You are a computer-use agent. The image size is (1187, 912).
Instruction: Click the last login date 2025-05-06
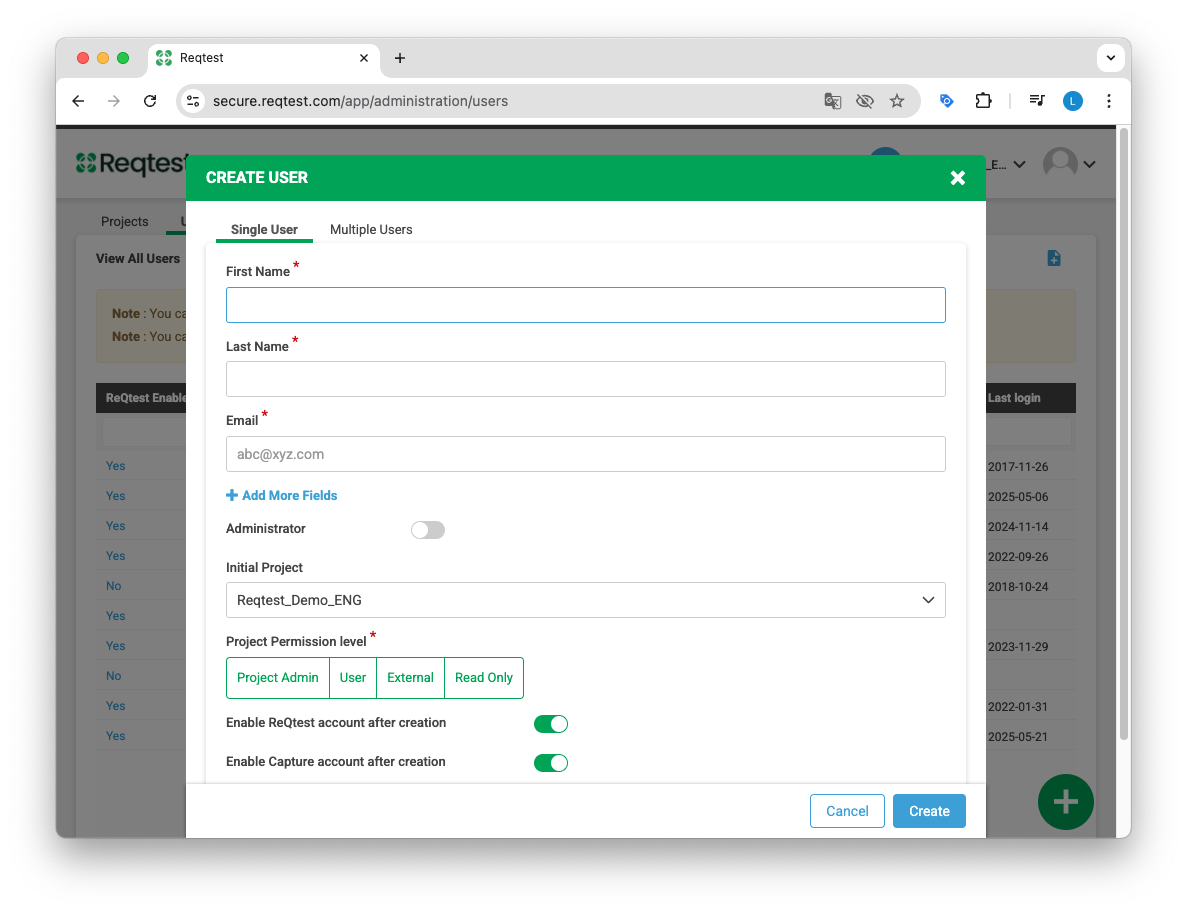click(x=1017, y=497)
